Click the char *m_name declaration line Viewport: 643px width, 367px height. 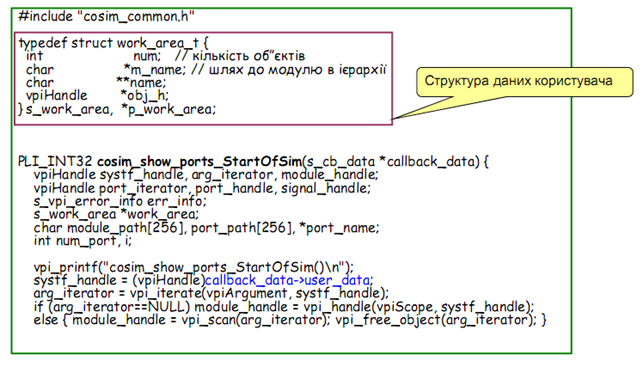pyautogui.click(x=206, y=70)
